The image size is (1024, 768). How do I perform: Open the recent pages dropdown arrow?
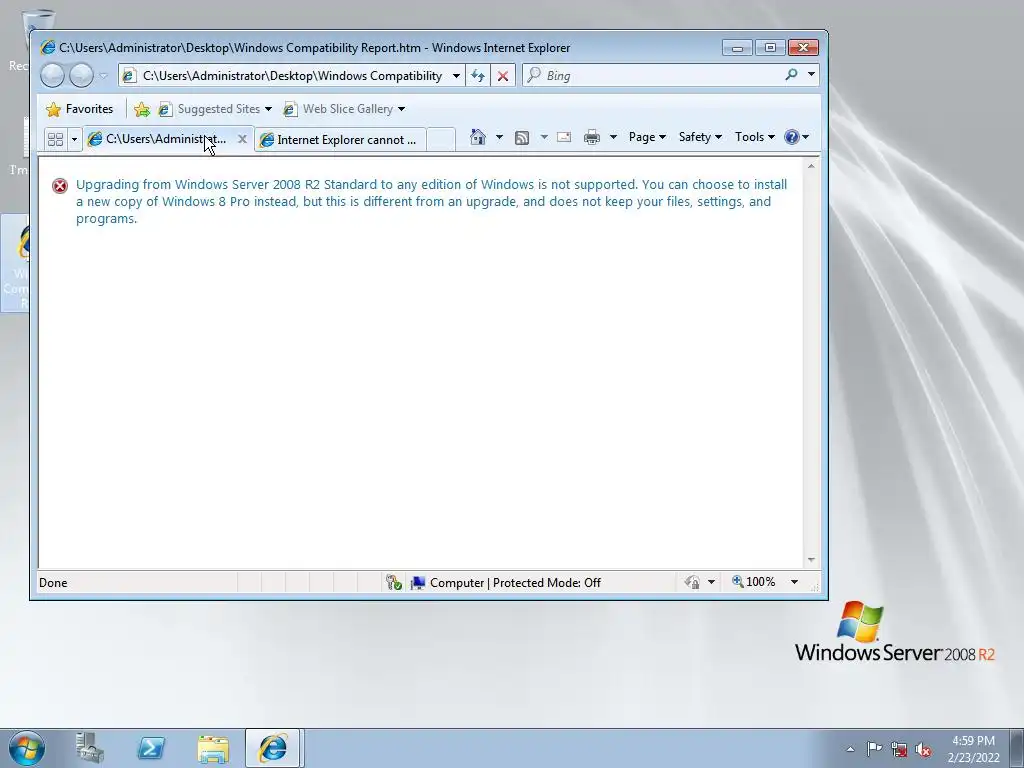click(103, 76)
